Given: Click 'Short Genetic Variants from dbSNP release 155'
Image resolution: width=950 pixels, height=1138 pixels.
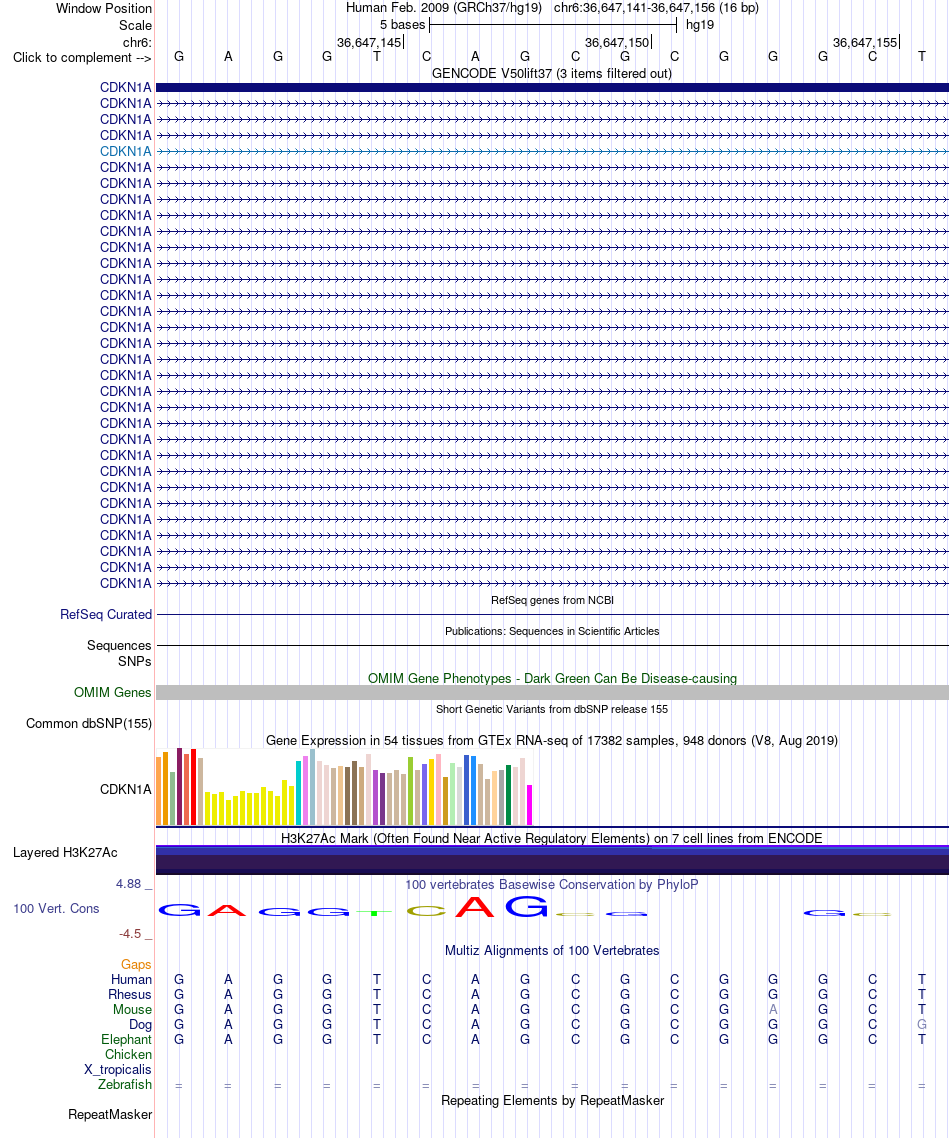Looking at the screenshot, I should [x=552, y=709].
